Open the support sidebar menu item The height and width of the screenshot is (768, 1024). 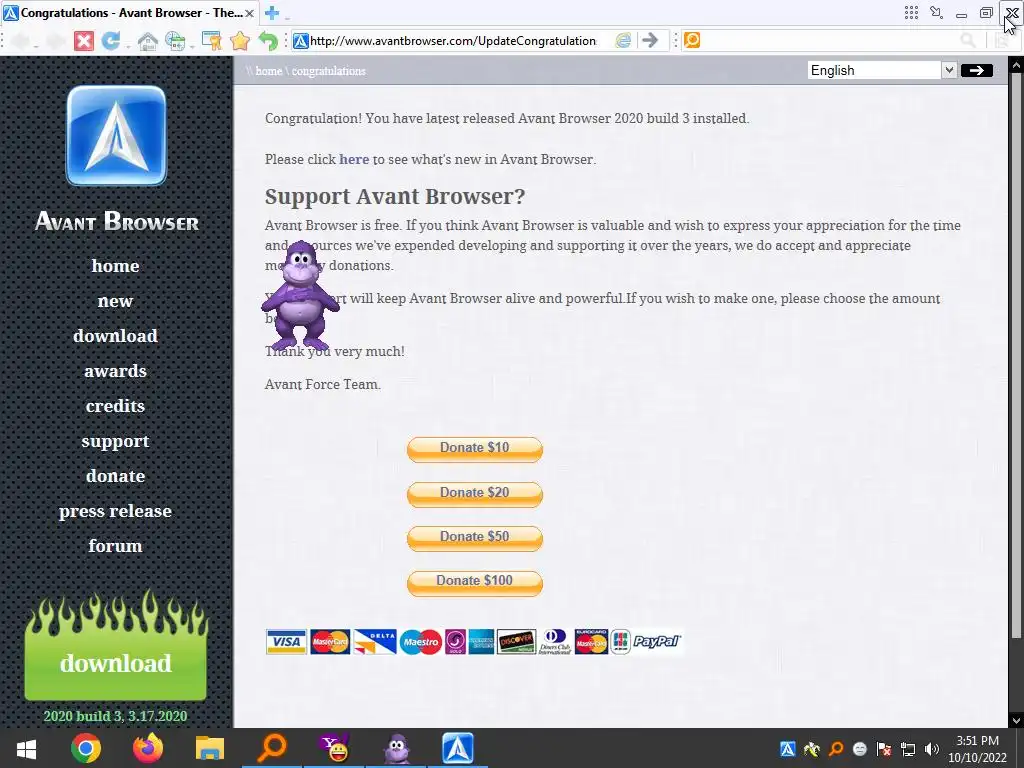pos(115,441)
